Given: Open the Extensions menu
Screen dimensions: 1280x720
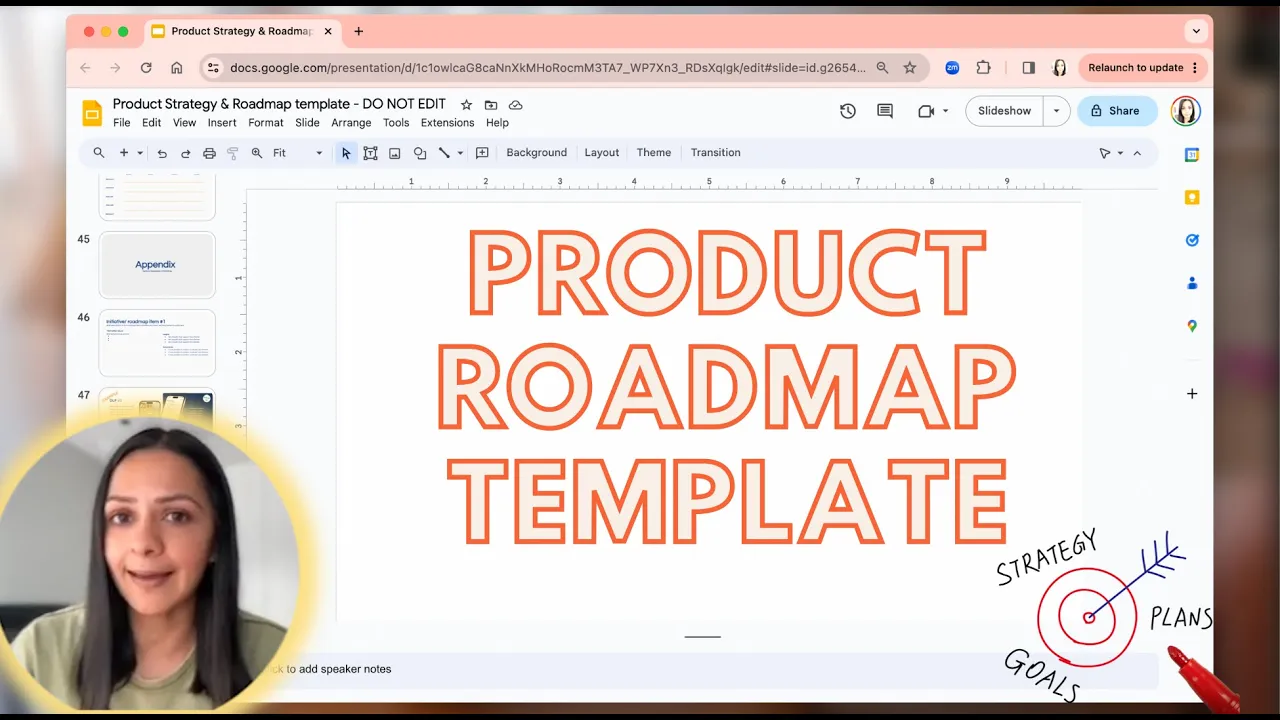Looking at the screenshot, I should (447, 123).
